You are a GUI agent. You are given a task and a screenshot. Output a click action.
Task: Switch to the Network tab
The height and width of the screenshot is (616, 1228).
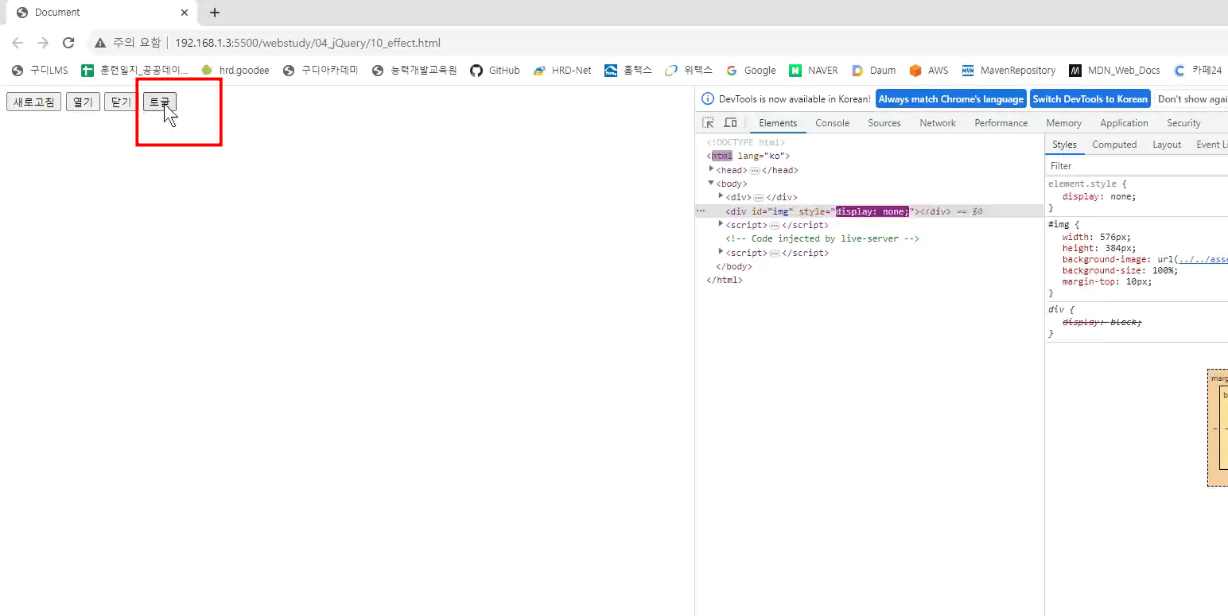click(938, 123)
